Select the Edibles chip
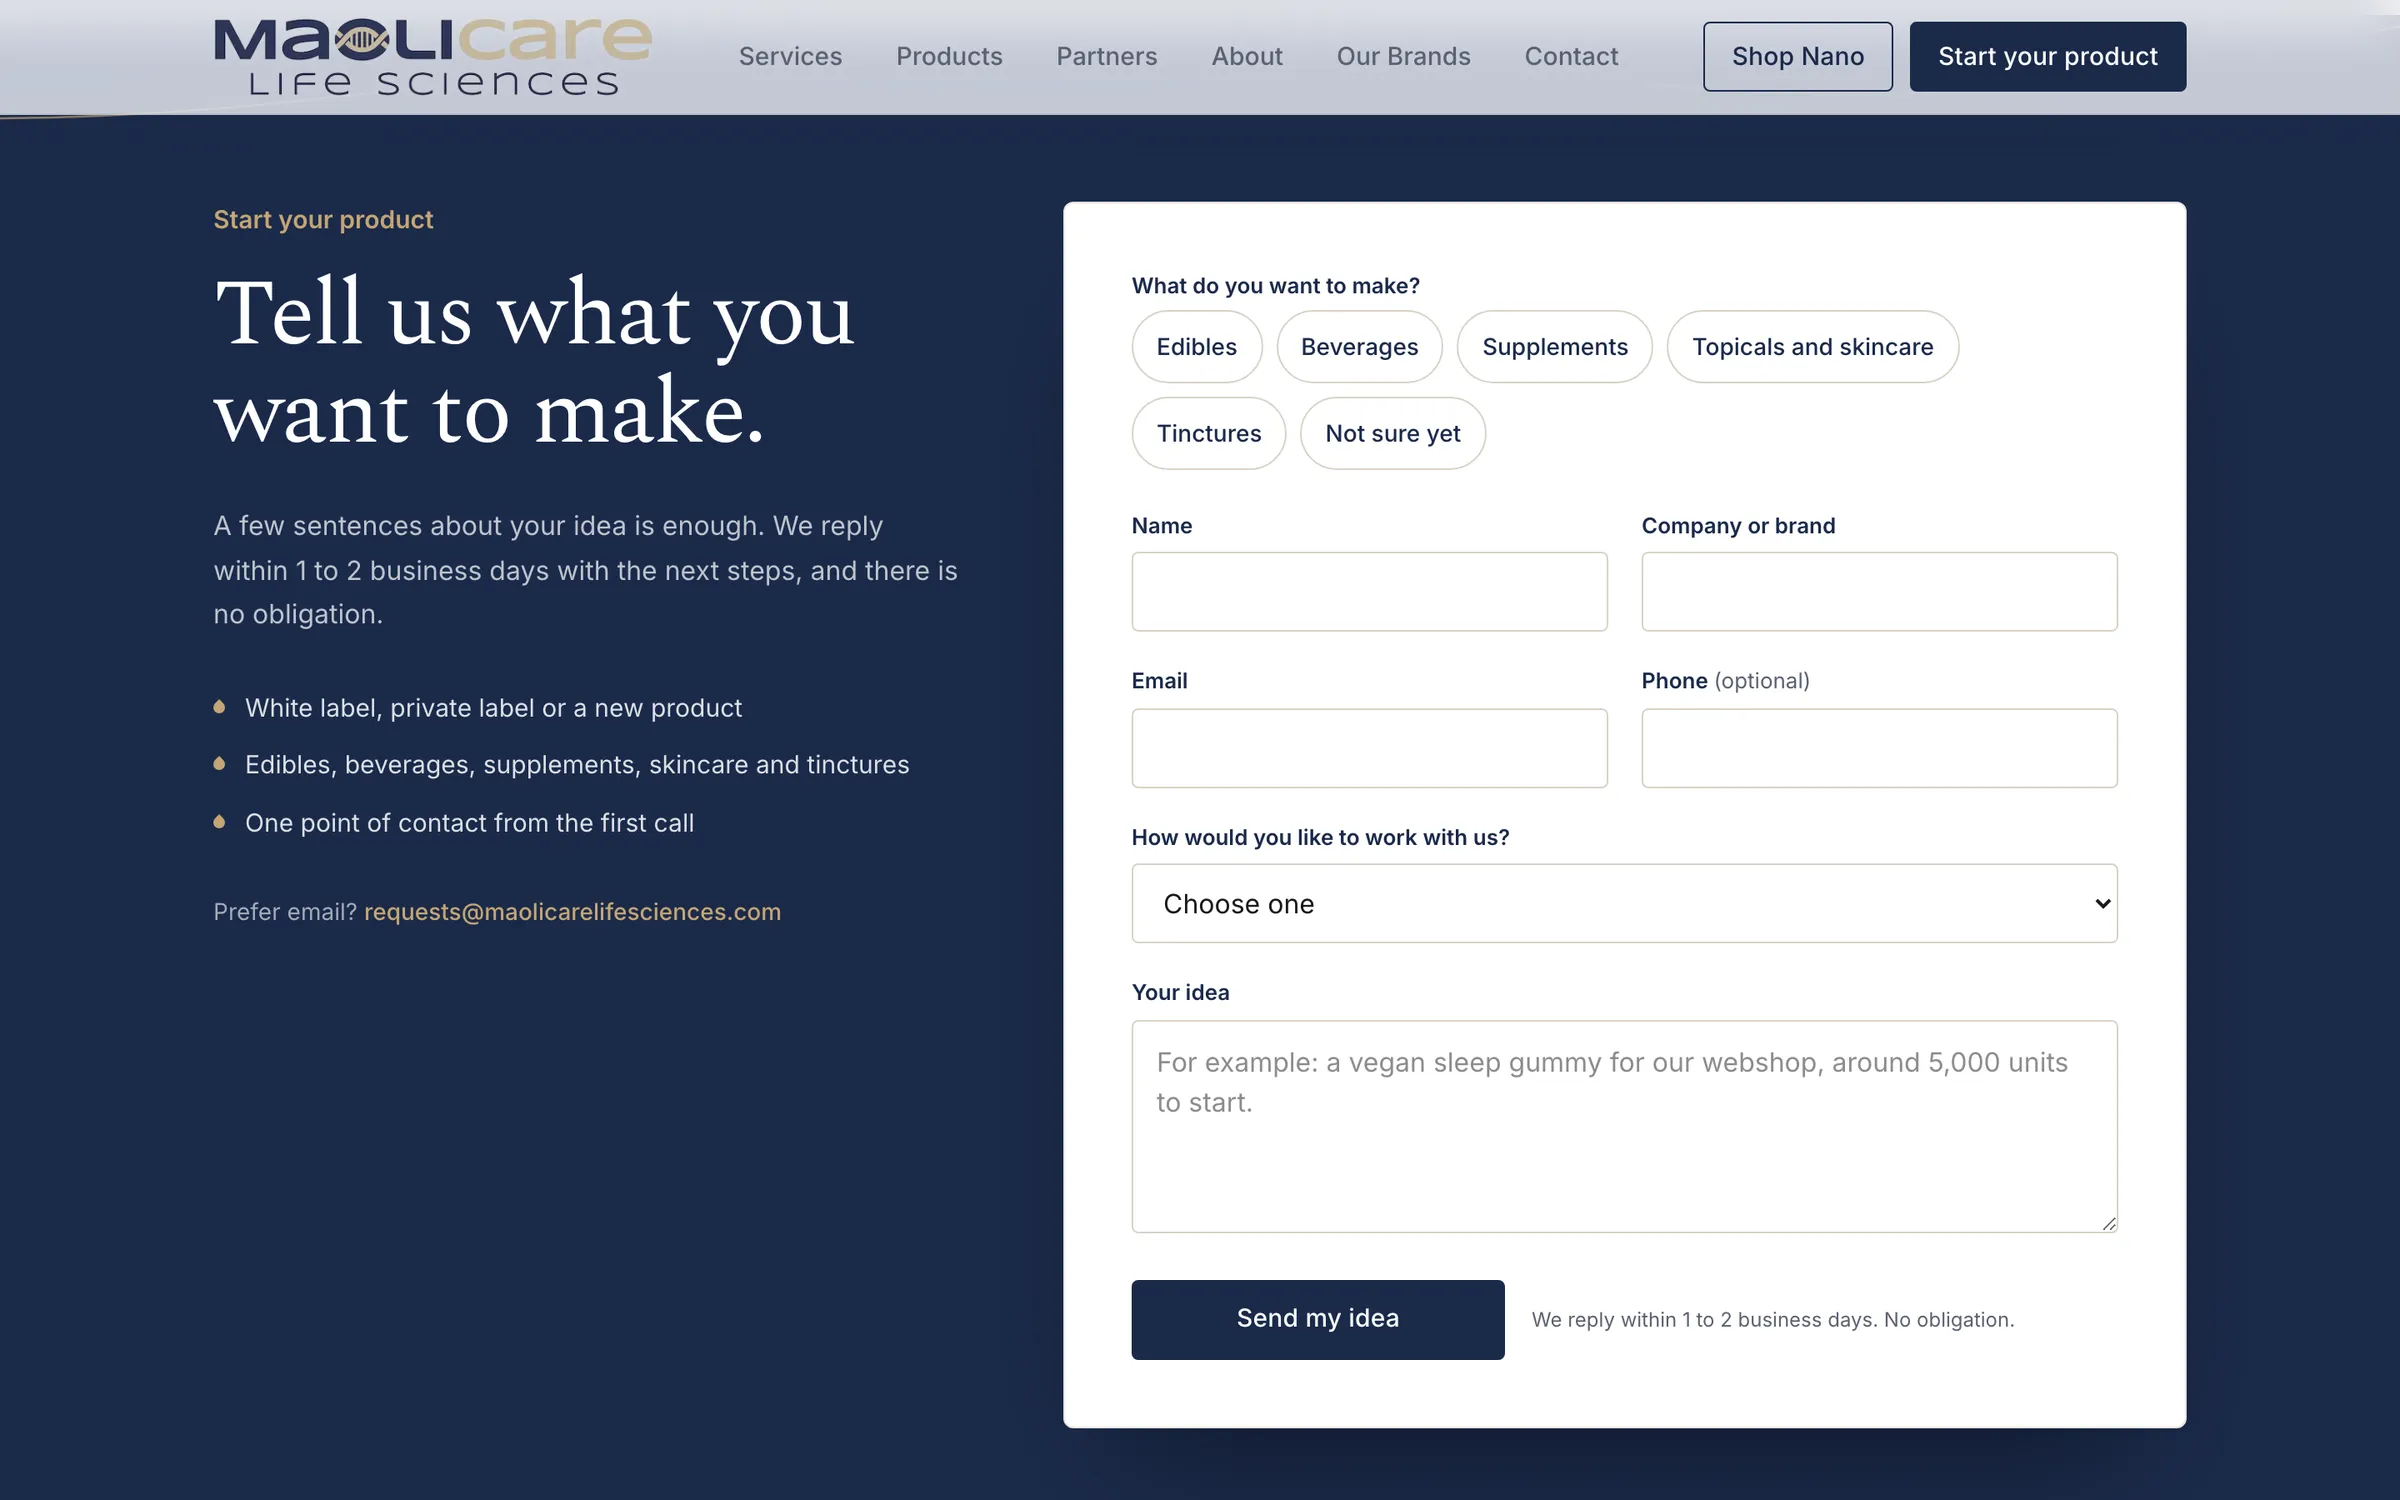 pyautogui.click(x=1196, y=347)
